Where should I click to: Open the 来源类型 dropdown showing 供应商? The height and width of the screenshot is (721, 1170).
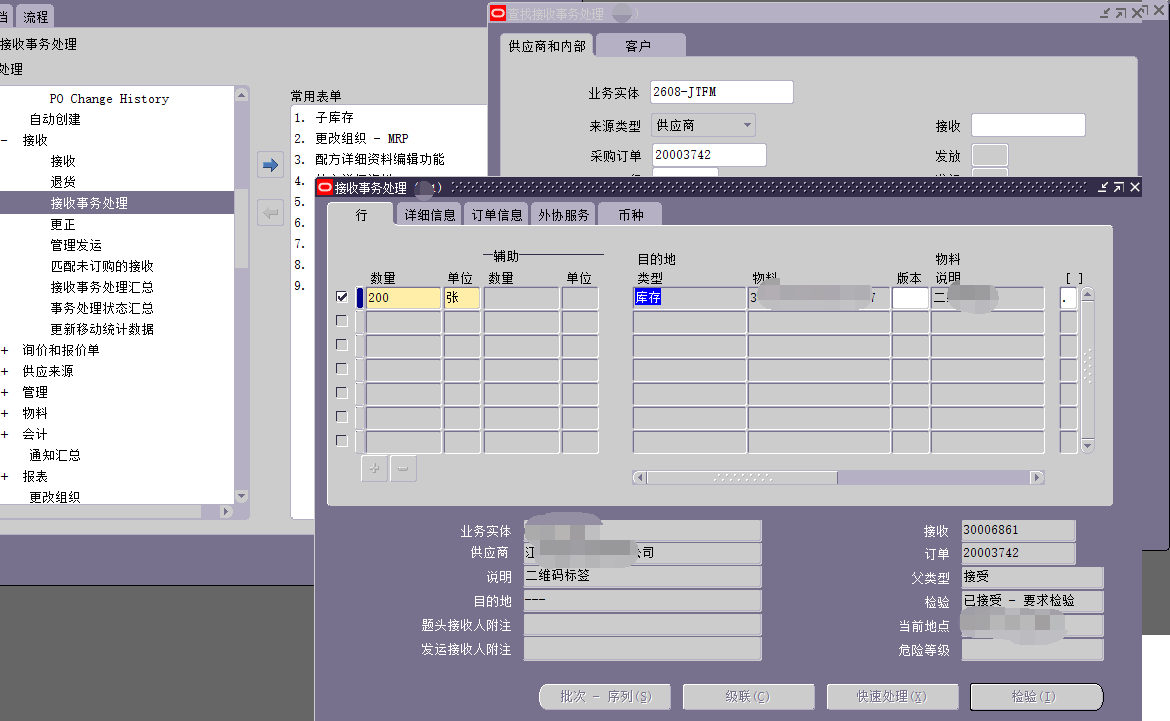pyautogui.click(x=746, y=125)
